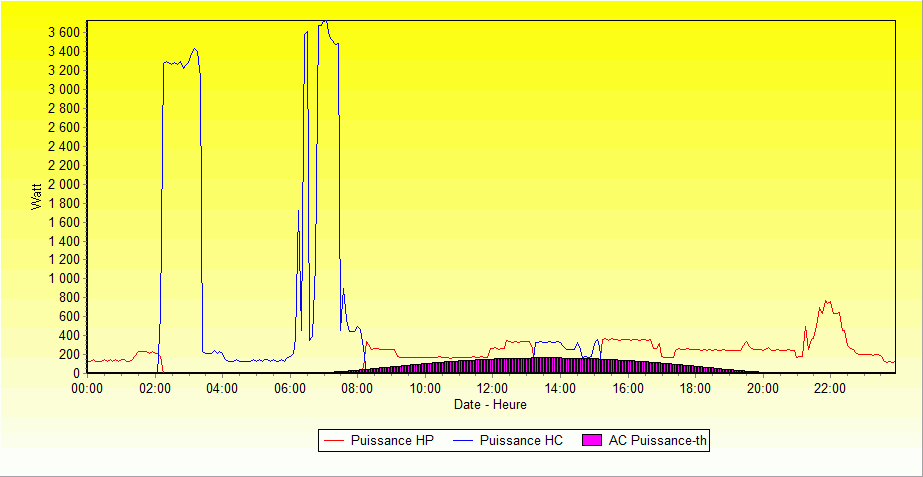923x477 pixels.
Task: Click the 12:00 time axis label
Action: [493, 388]
